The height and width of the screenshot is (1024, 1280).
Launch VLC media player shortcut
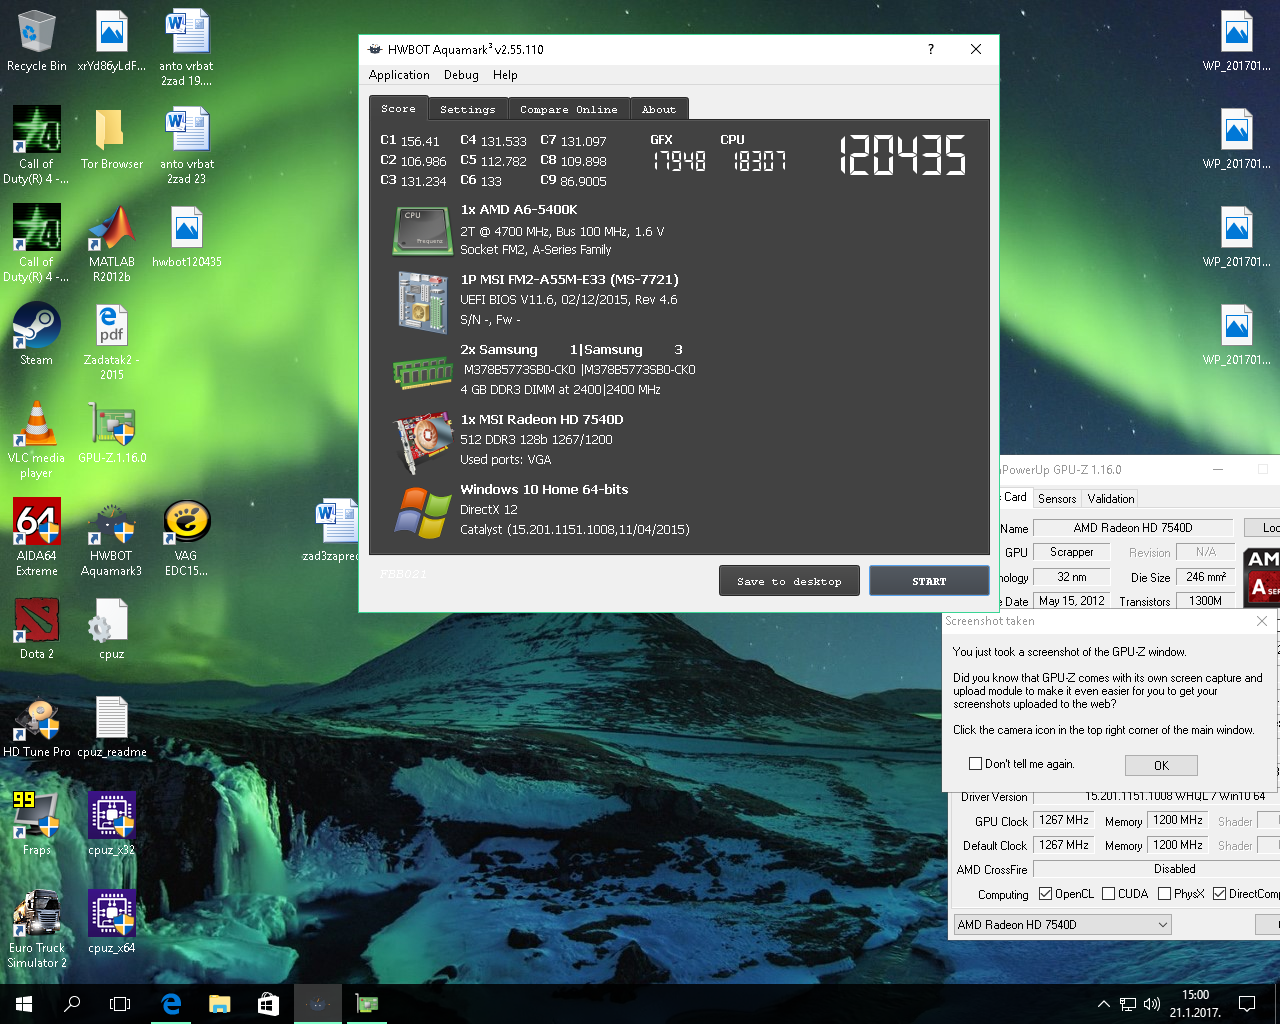point(37,440)
